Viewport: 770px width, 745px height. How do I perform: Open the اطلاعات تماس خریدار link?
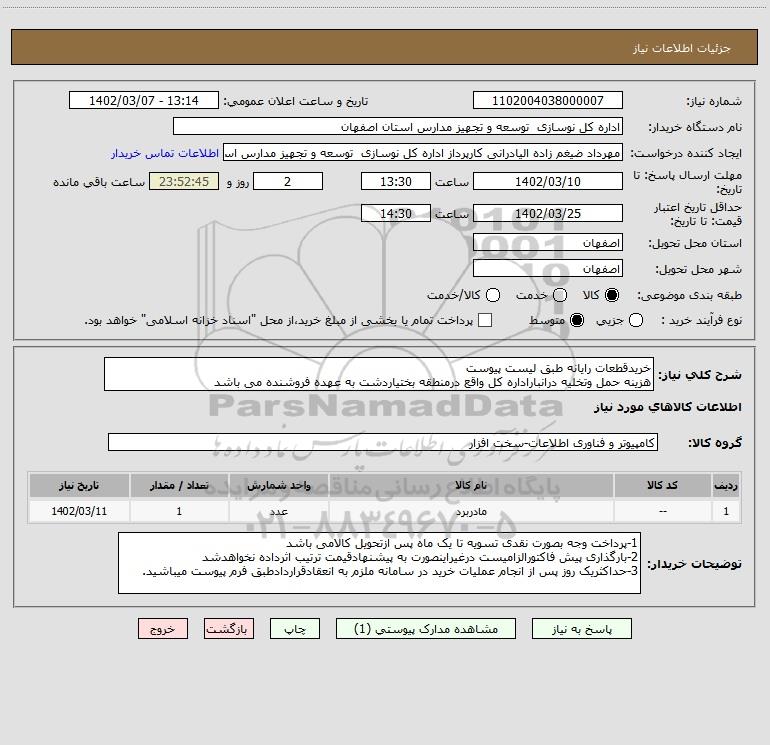coord(165,153)
